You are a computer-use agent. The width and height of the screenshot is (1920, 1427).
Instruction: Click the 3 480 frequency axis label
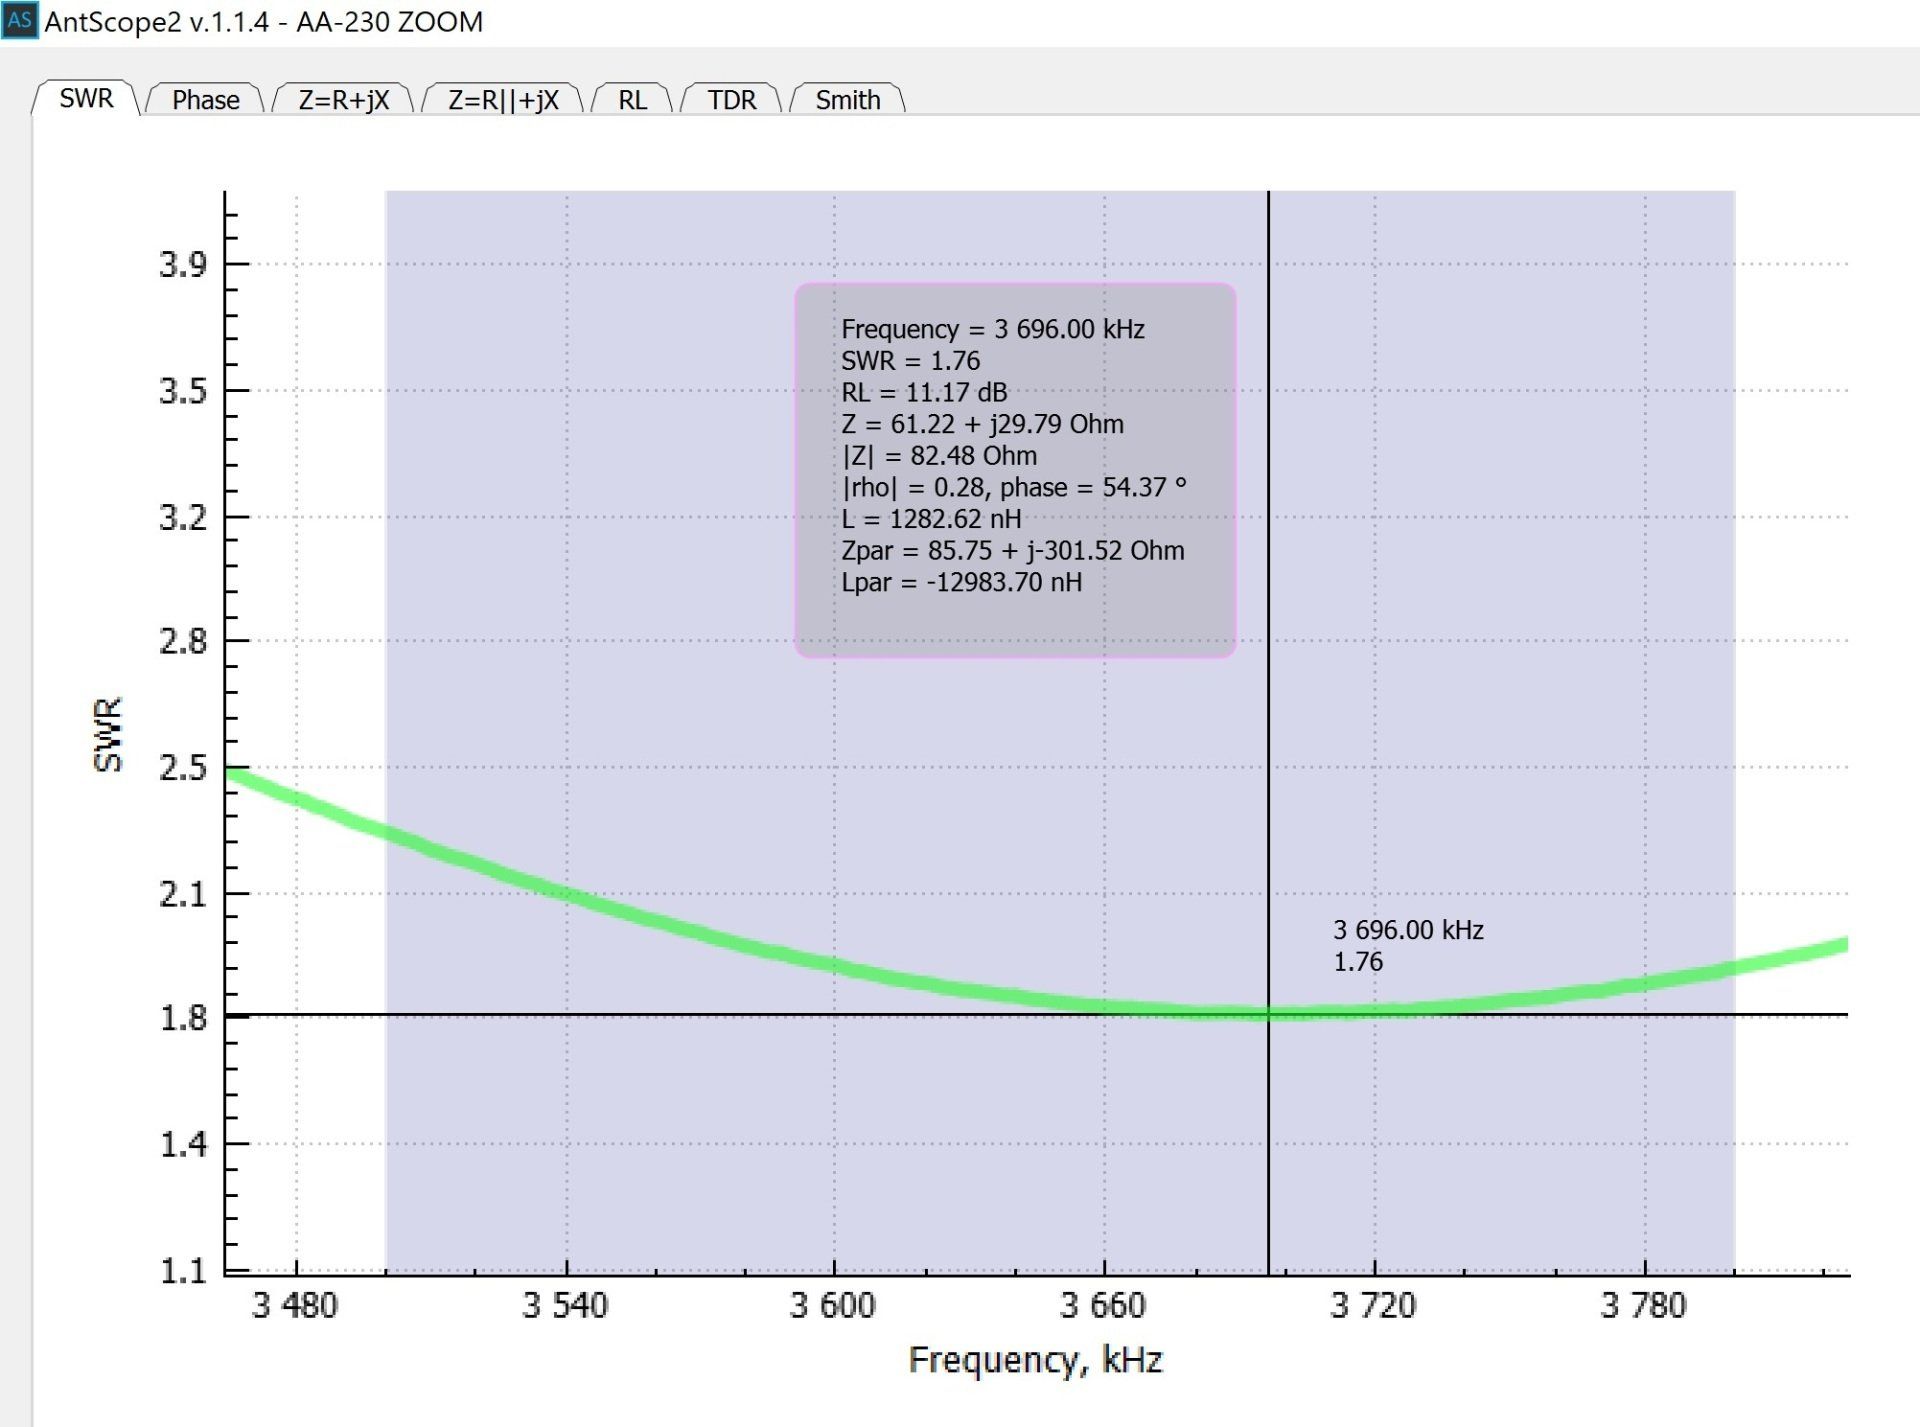294,1305
